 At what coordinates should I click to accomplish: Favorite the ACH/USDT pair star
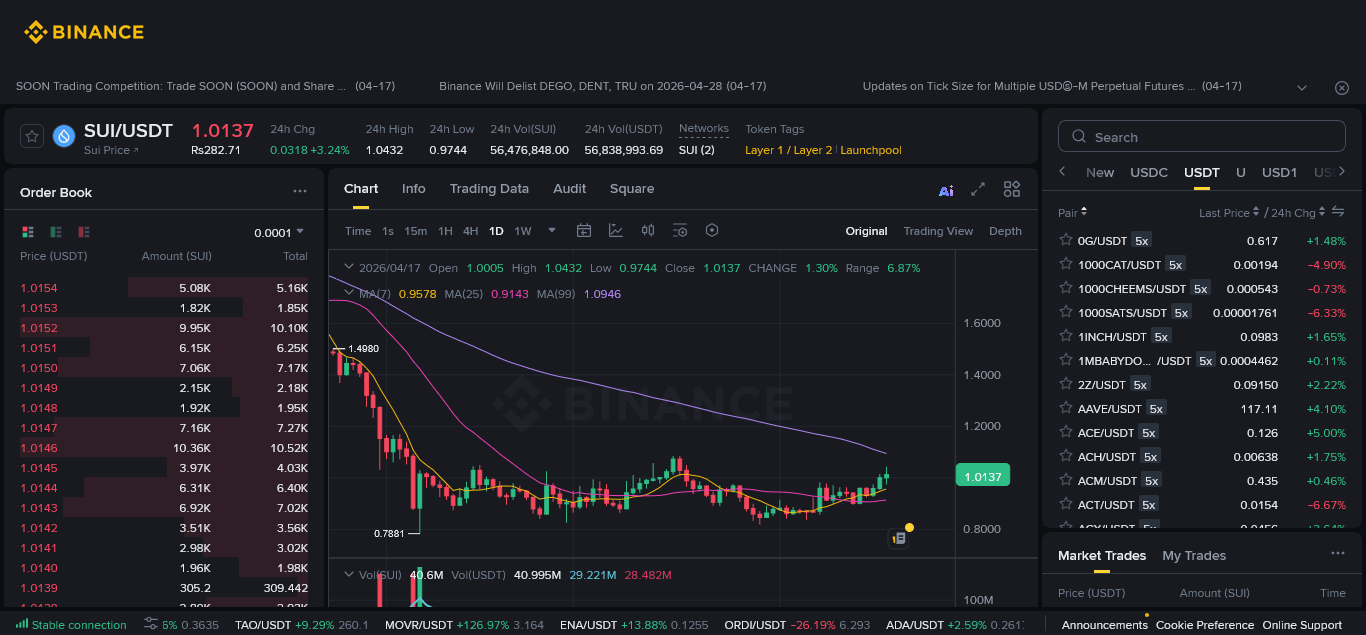click(1065, 457)
